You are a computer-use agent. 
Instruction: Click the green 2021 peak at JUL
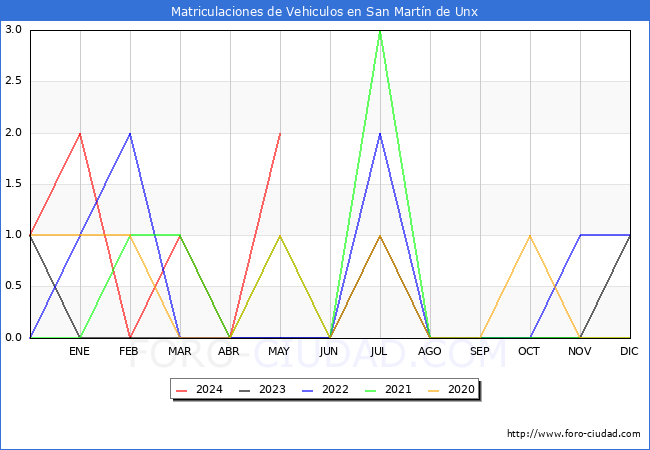(380, 31)
